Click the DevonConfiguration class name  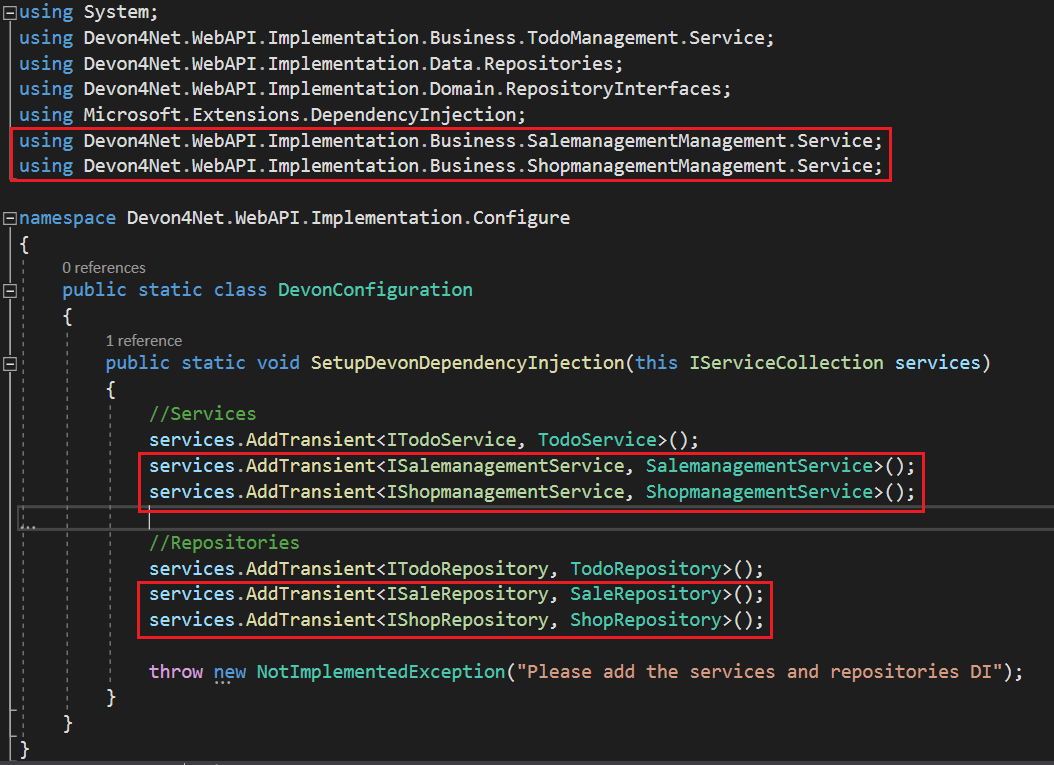374,290
